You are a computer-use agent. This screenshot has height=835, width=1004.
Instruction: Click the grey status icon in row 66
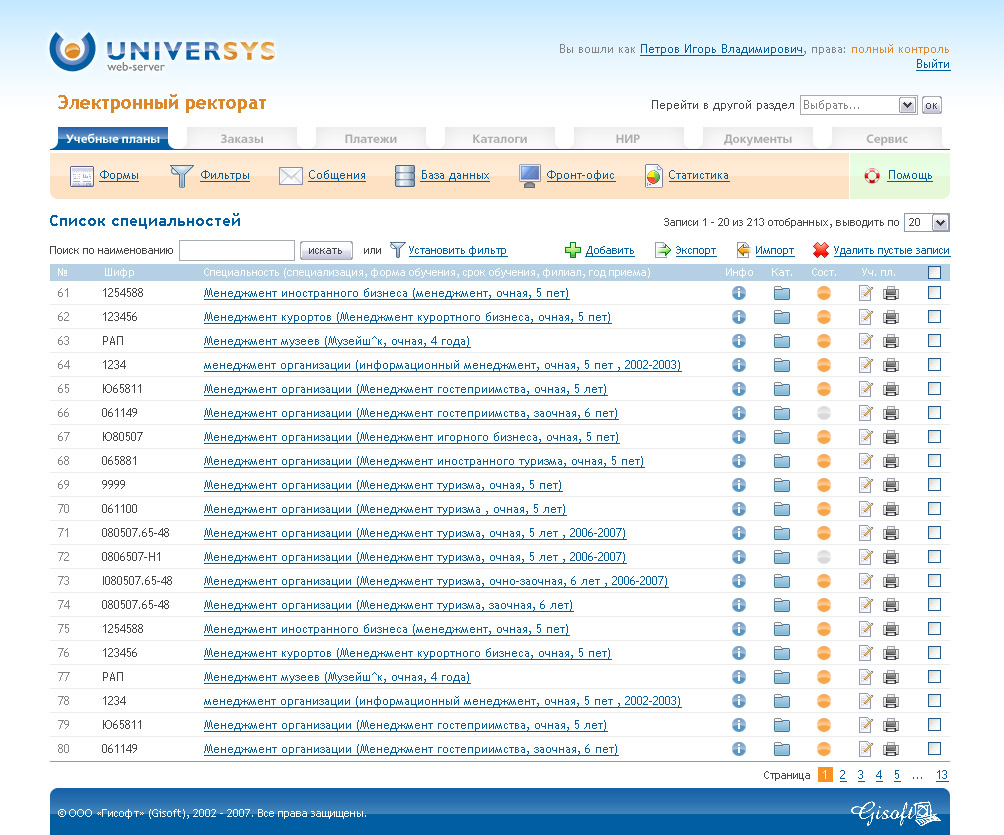click(823, 413)
